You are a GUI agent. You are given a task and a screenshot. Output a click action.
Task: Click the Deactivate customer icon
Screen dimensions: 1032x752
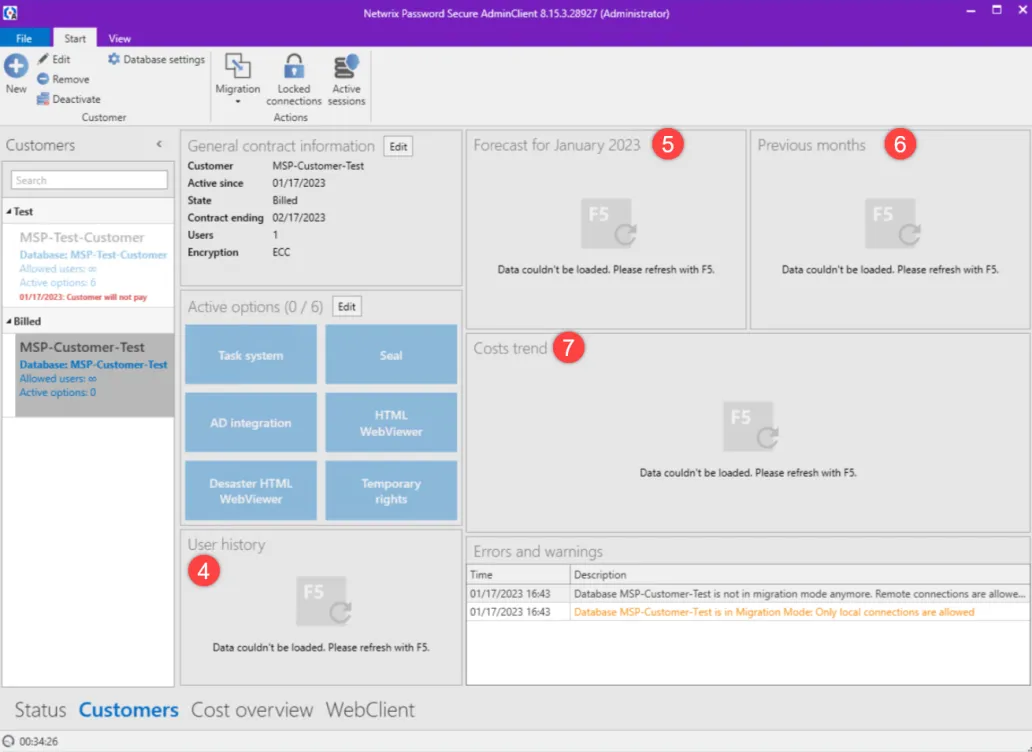coord(43,99)
